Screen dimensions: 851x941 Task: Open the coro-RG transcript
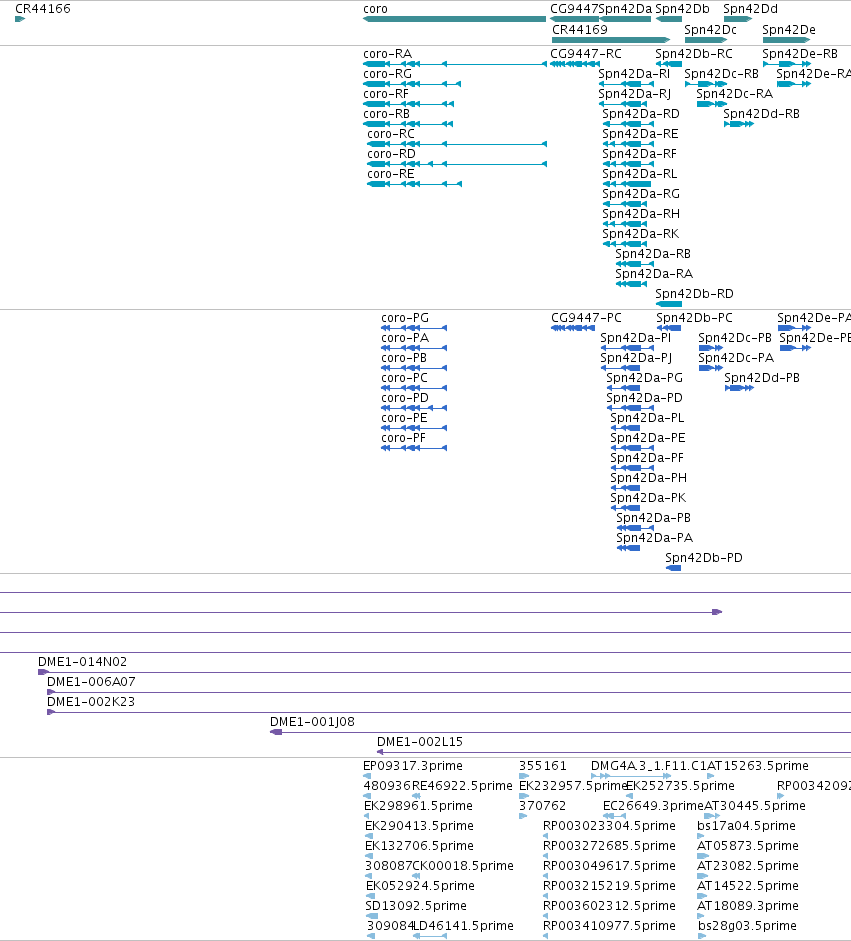pos(412,84)
